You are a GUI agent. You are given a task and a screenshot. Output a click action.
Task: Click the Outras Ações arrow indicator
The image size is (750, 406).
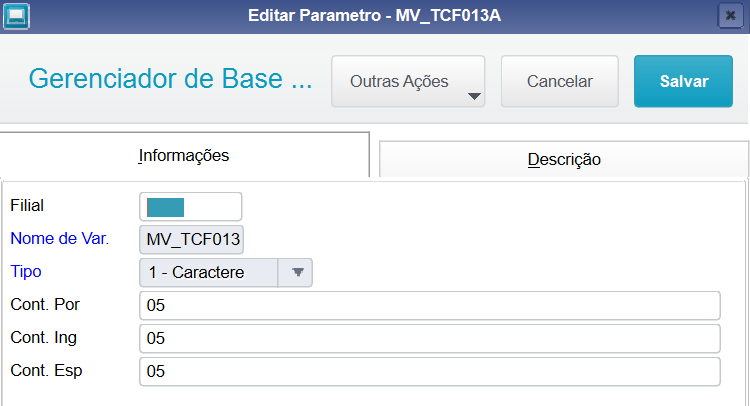point(474,97)
